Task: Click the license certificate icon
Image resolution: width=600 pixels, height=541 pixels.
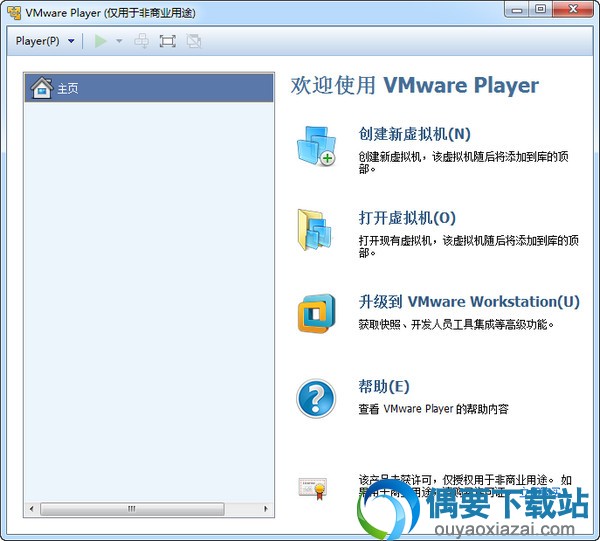Action: (x=313, y=488)
